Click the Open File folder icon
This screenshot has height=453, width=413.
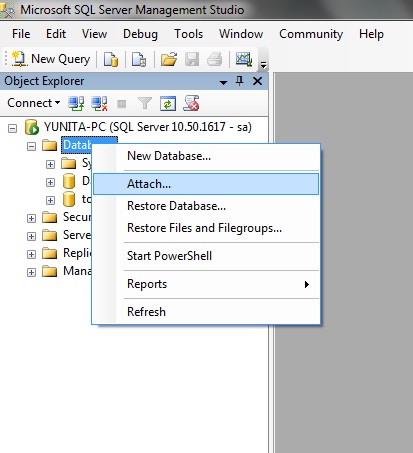pyautogui.click(x=169, y=59)
